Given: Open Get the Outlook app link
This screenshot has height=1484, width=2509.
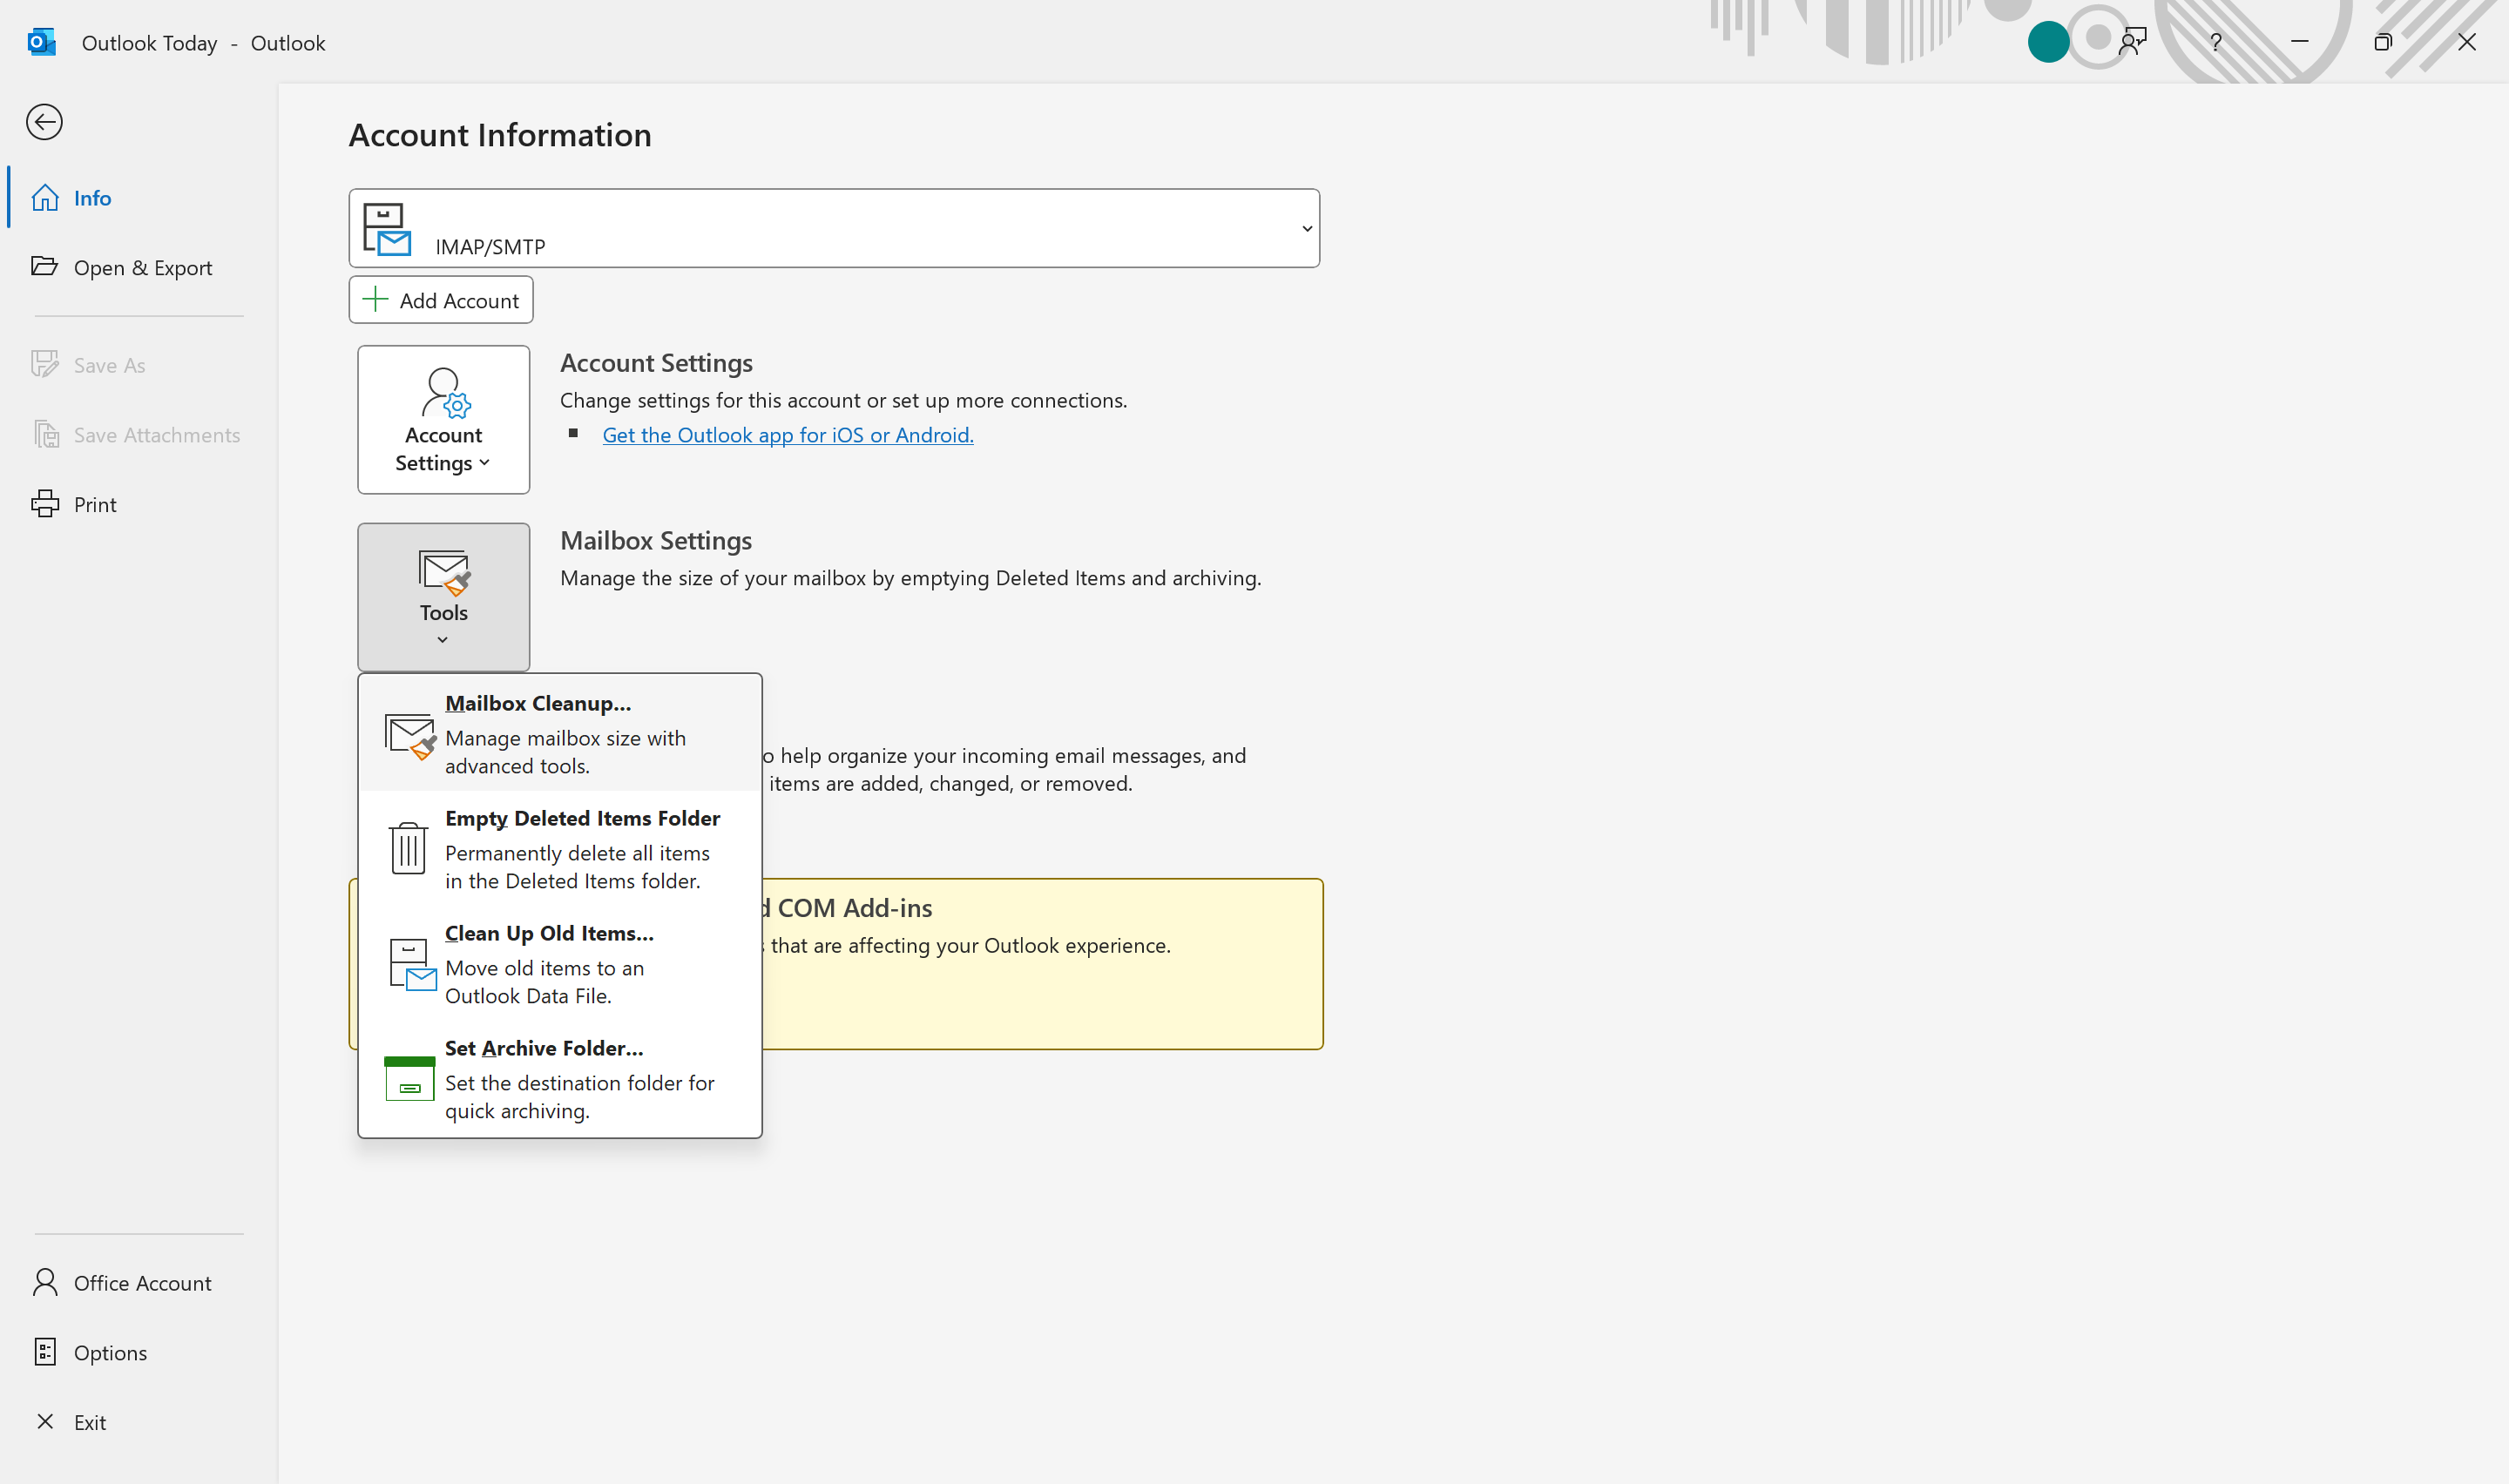Looking at the screenshot, I should coord(788,435).
